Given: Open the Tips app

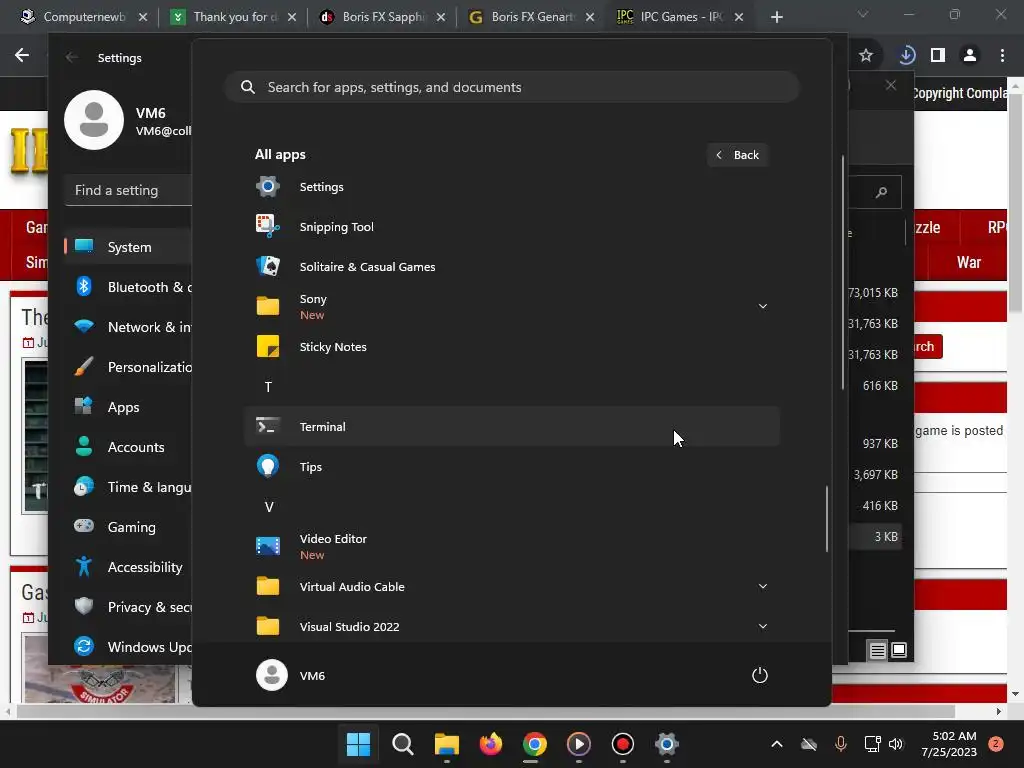Looking at the screenshot, I should coord(511,466).
